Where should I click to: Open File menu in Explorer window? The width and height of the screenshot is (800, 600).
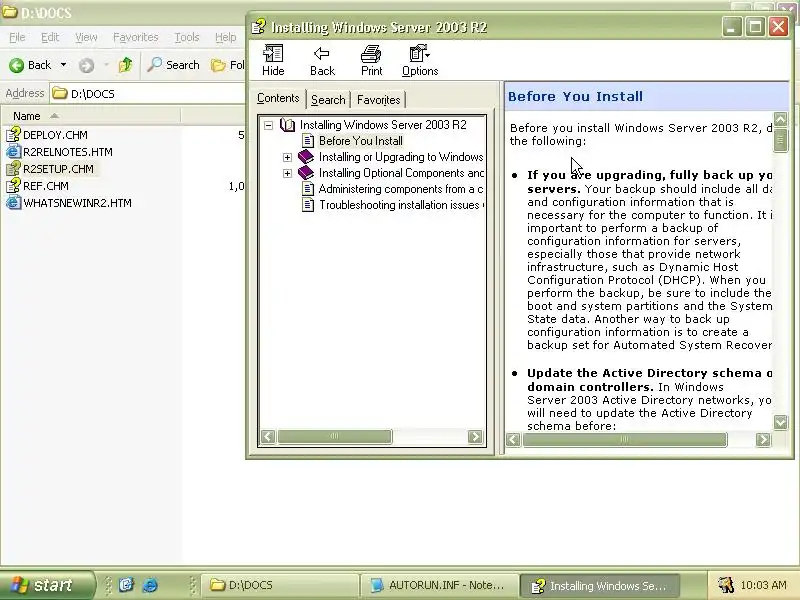(x=17, y=37)
